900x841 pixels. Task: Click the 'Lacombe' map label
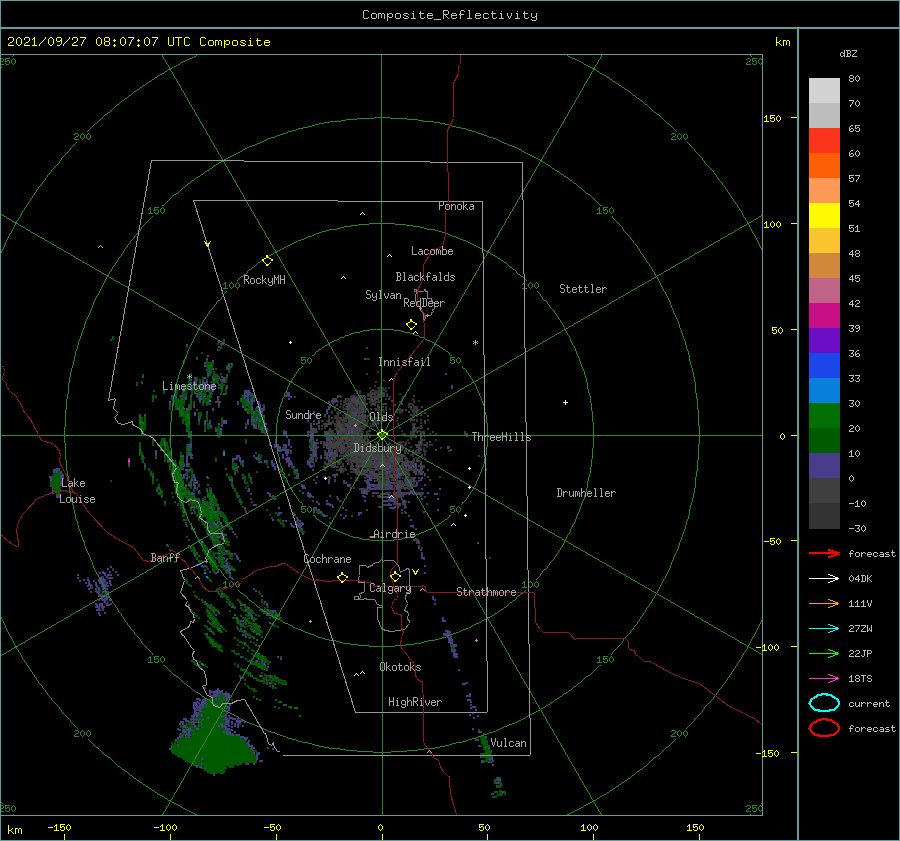[x=432, y=251]
